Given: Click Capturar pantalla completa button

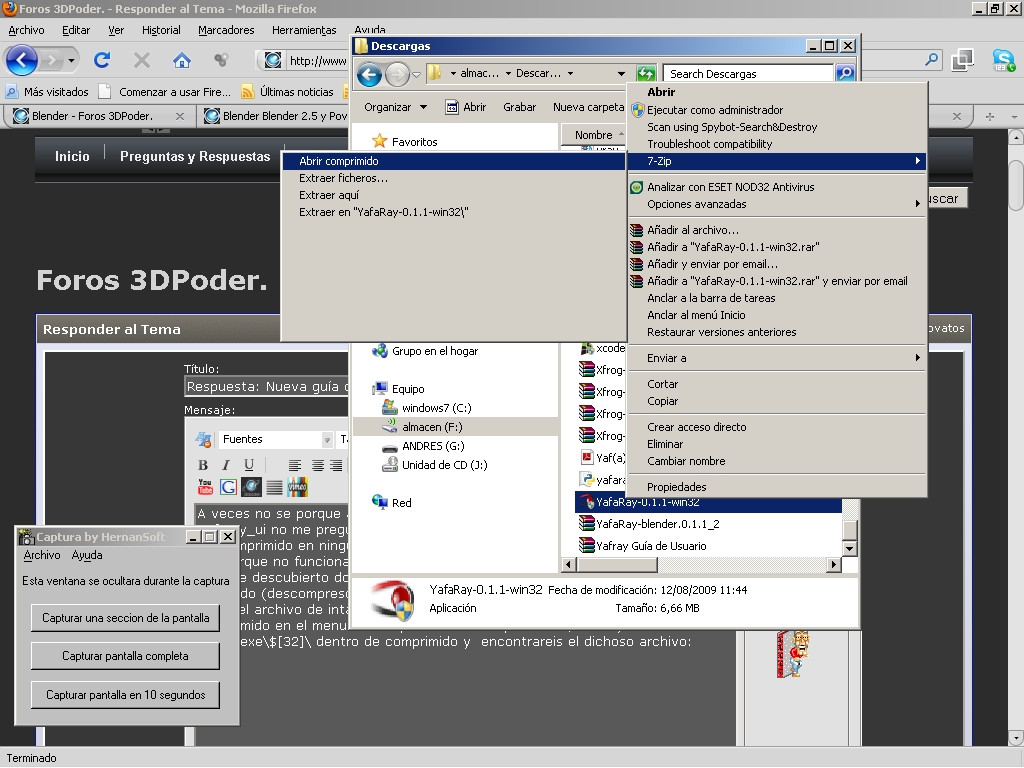Looking at the screenshot, I should tap(125, 656).
